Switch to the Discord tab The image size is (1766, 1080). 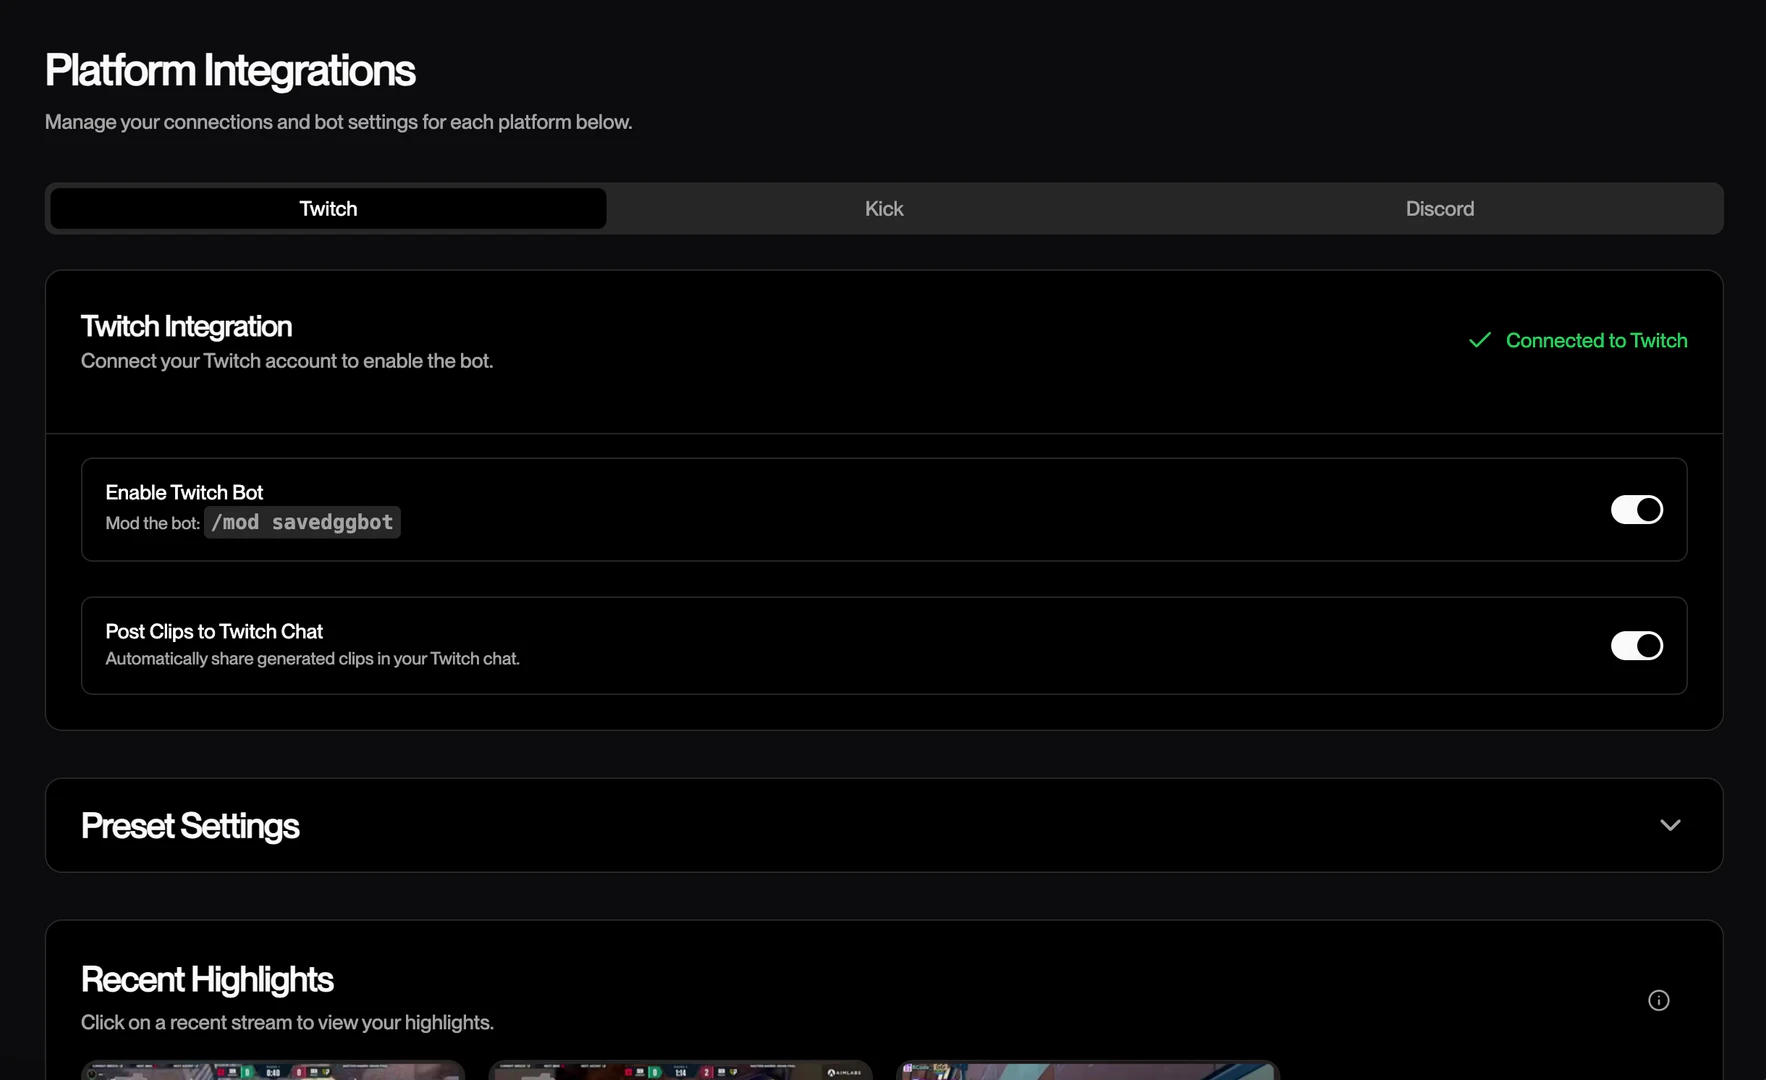pyautogui.click(x=1439, y=209)
